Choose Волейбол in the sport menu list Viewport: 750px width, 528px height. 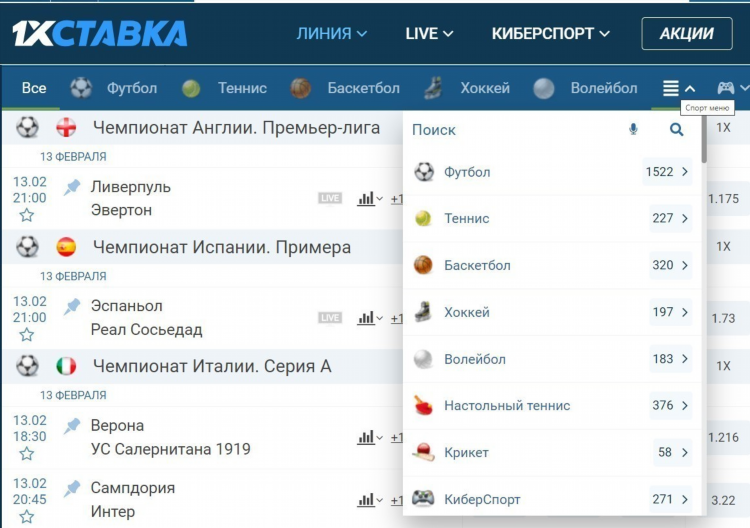coord(552,359)
